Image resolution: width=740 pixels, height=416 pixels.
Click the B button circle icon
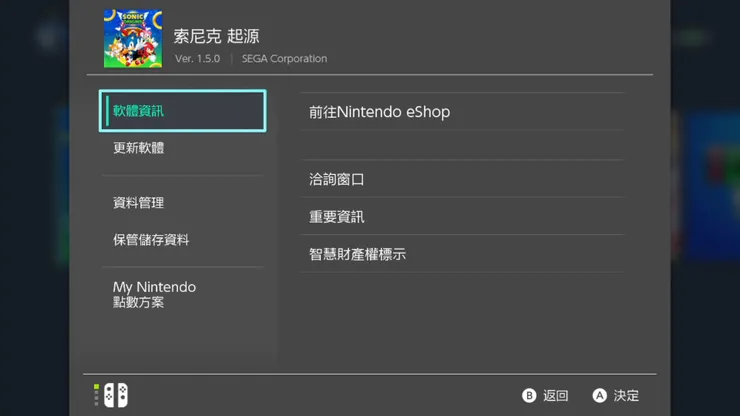coord(529,395)
